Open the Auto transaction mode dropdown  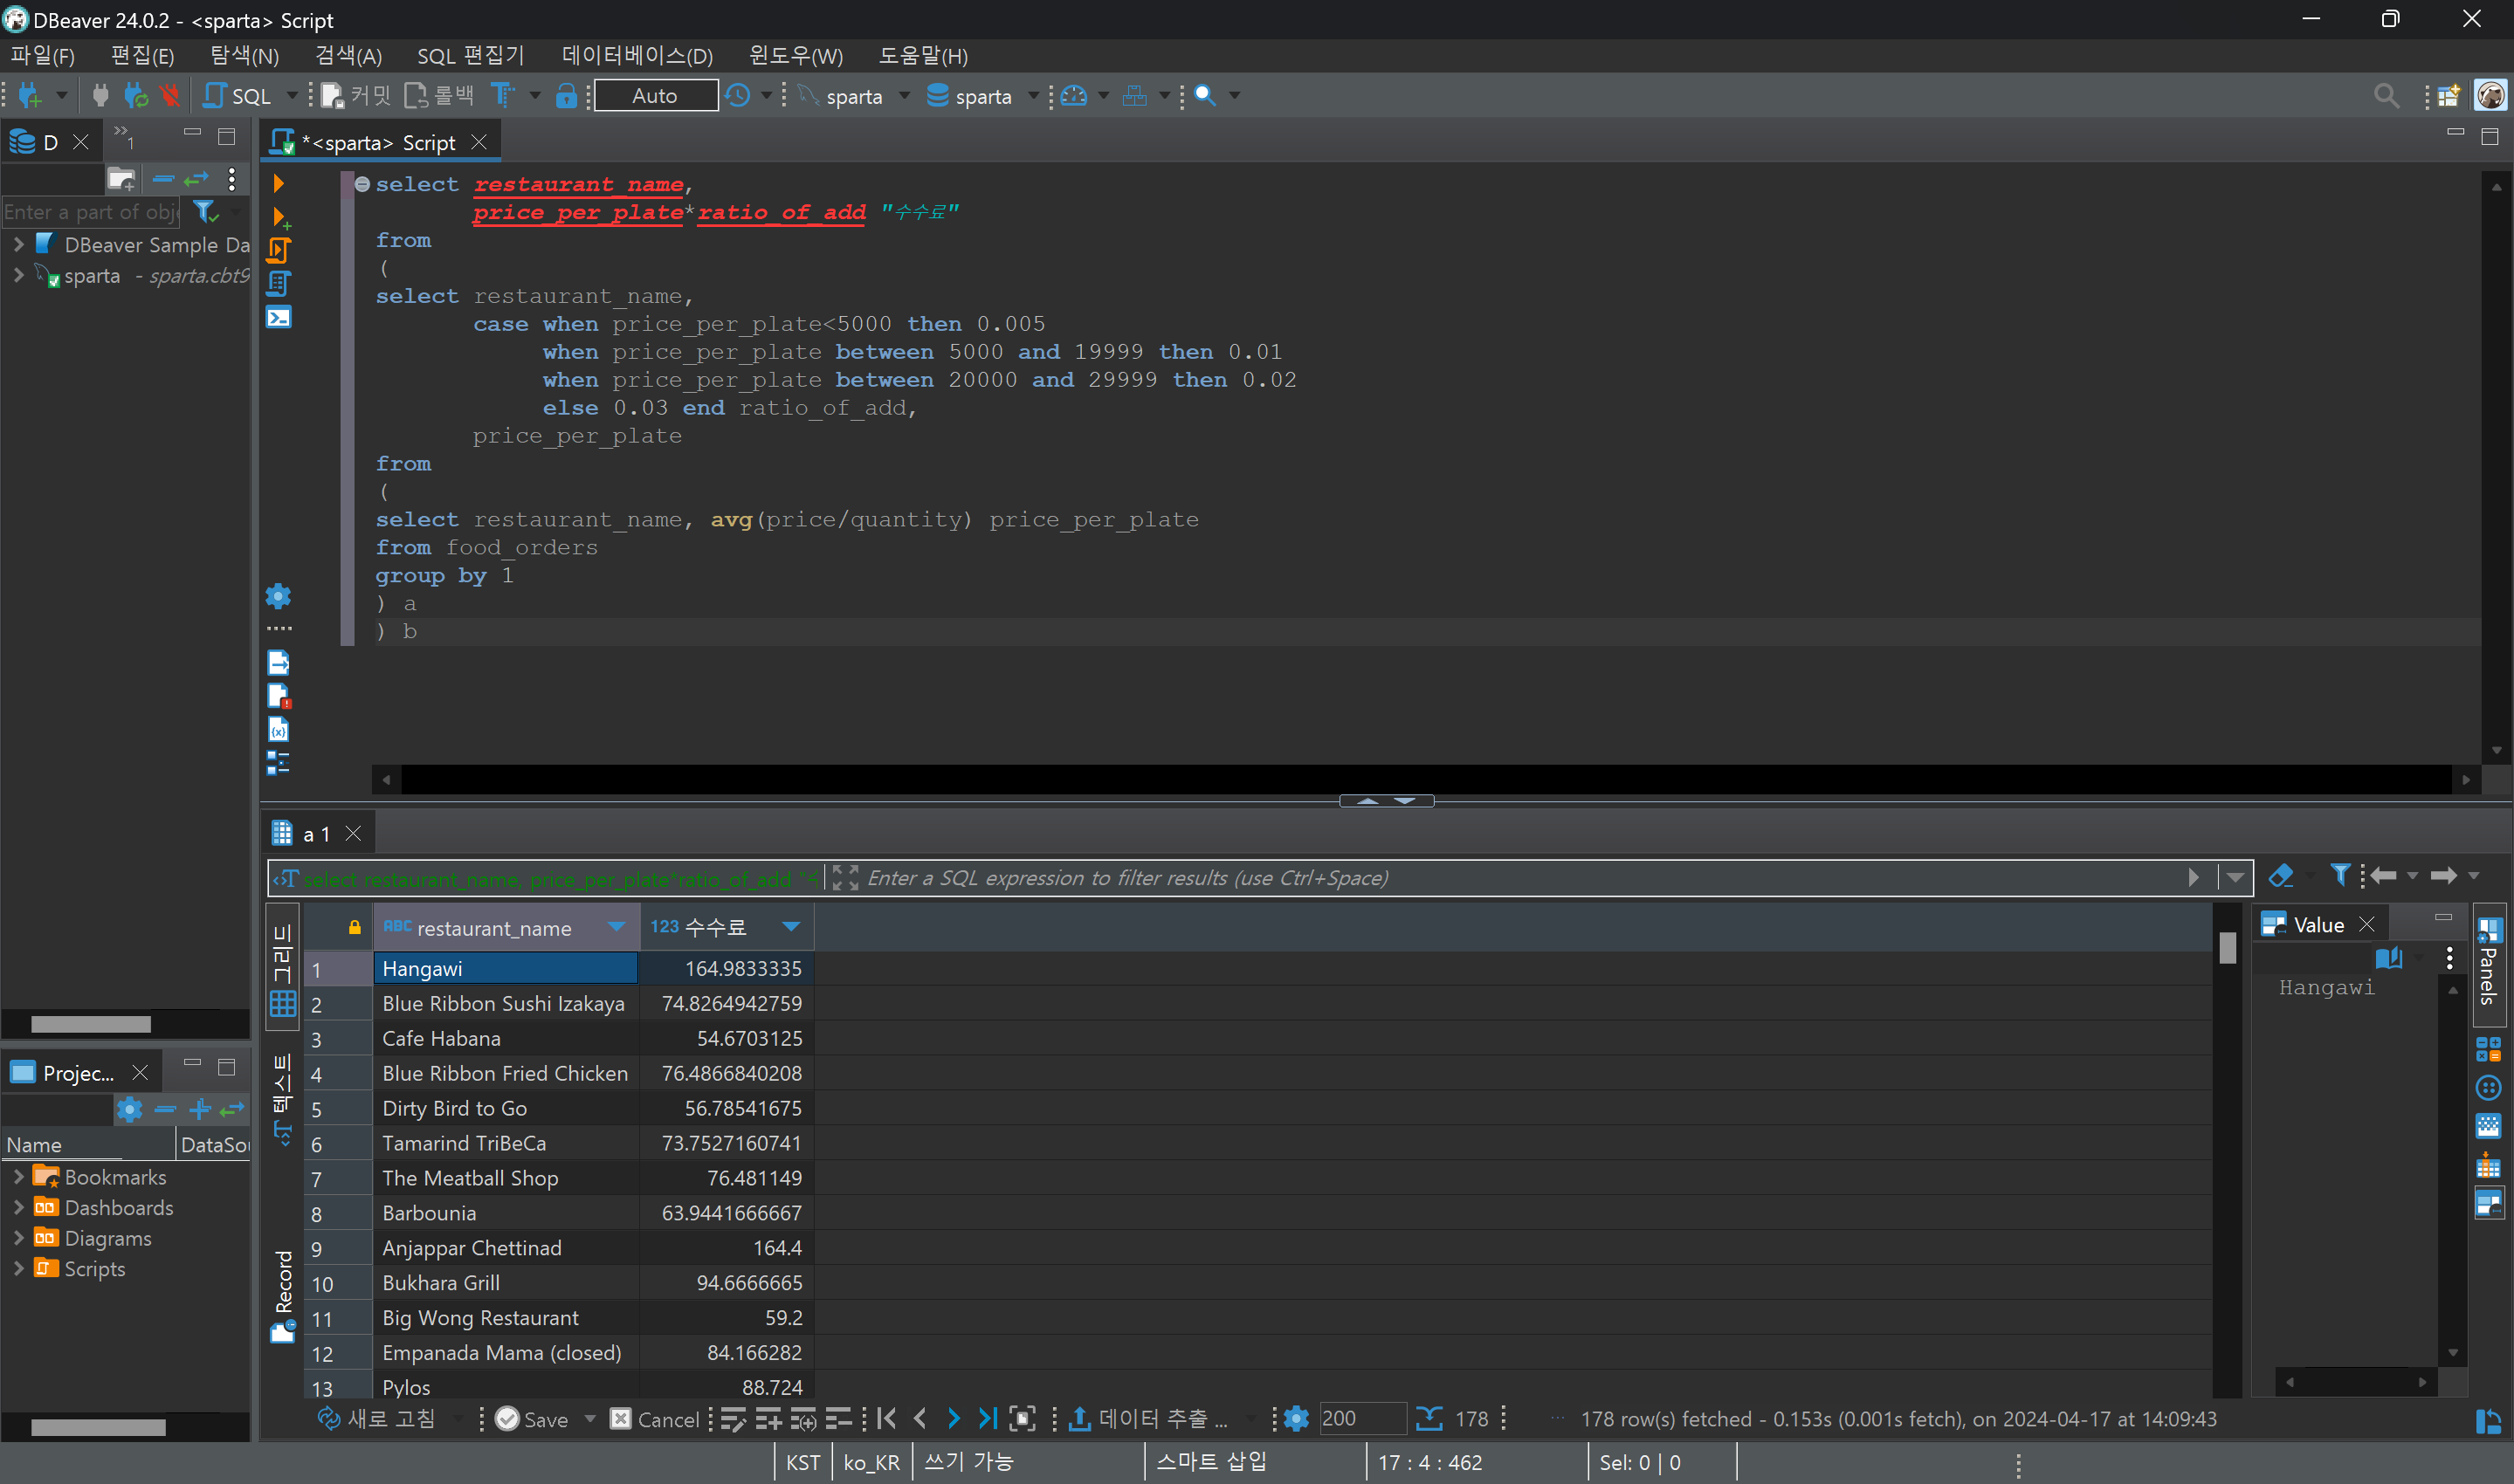point(655,96)
